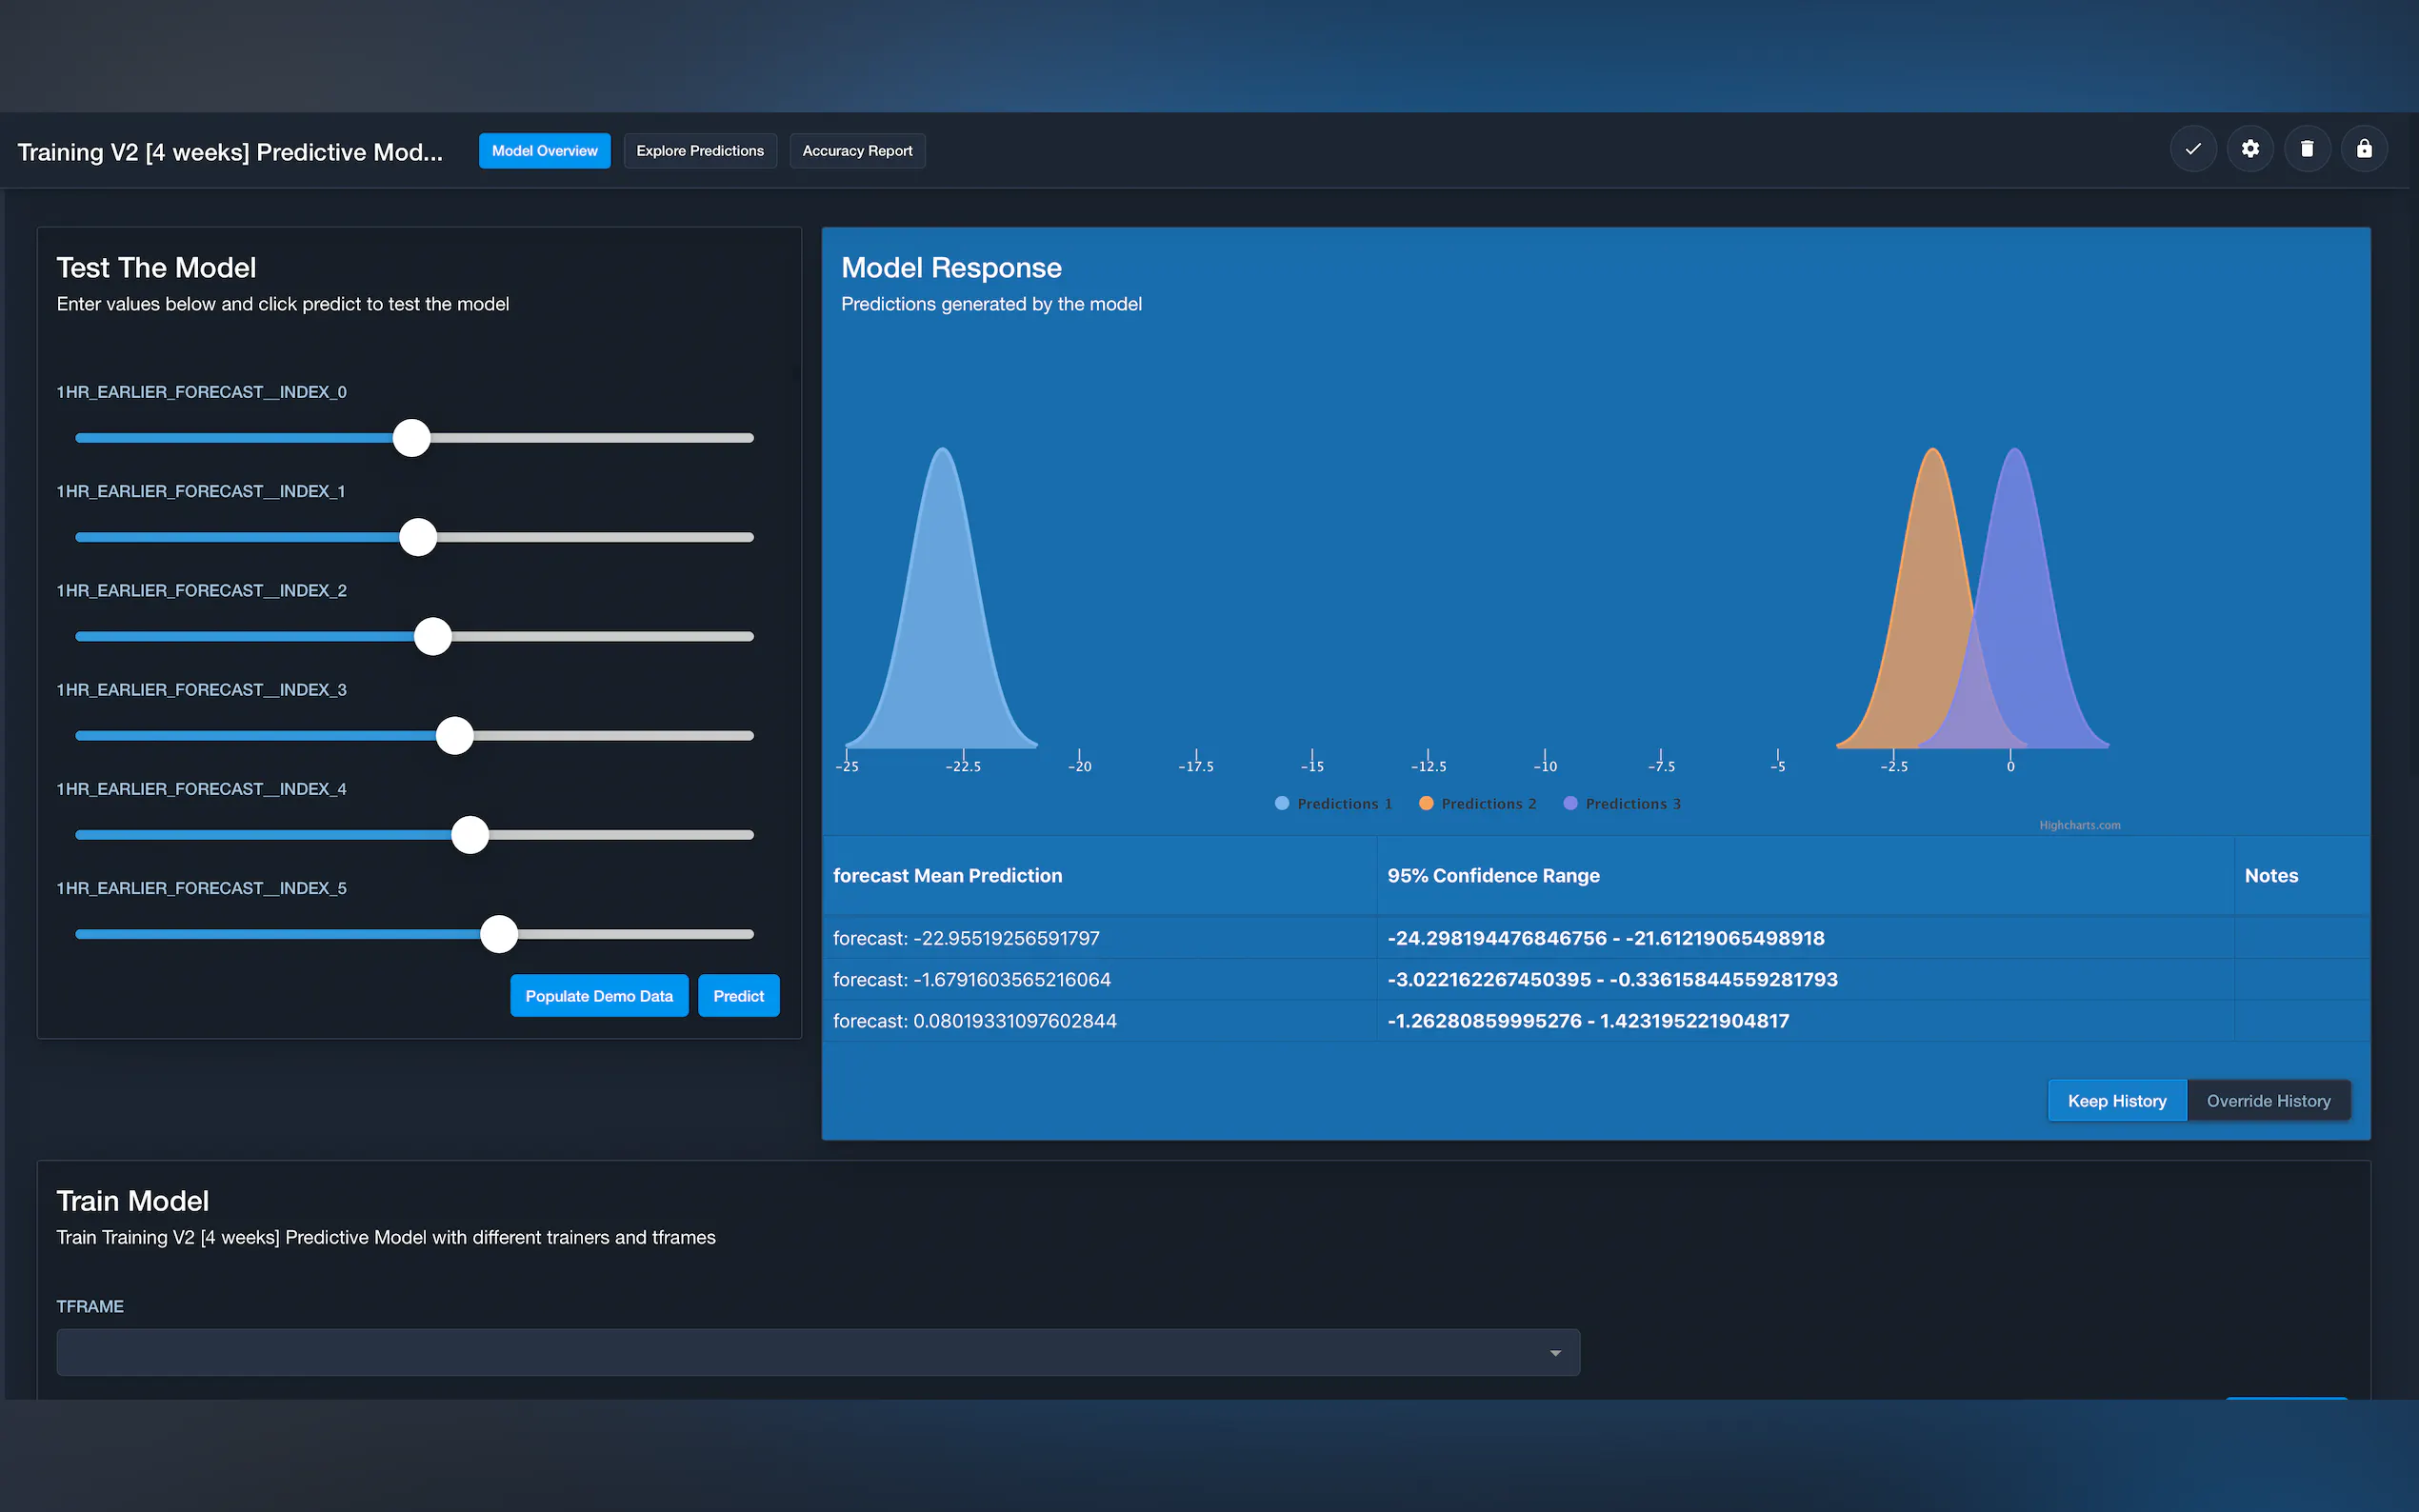Viewport: 2419px width, 1512px height.
Task: Click the trash delete icon
Action: [2307, 150]
